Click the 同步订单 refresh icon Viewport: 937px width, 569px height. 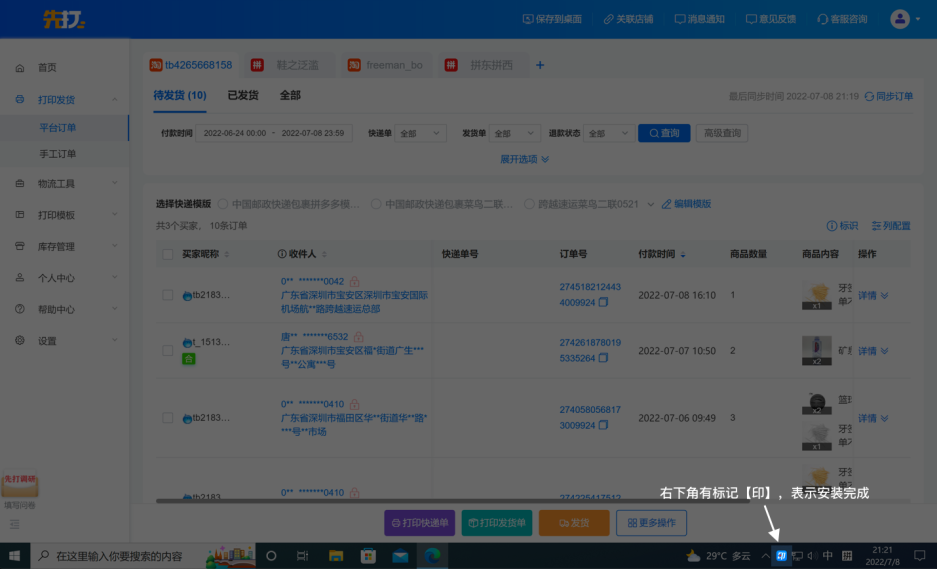870,97
